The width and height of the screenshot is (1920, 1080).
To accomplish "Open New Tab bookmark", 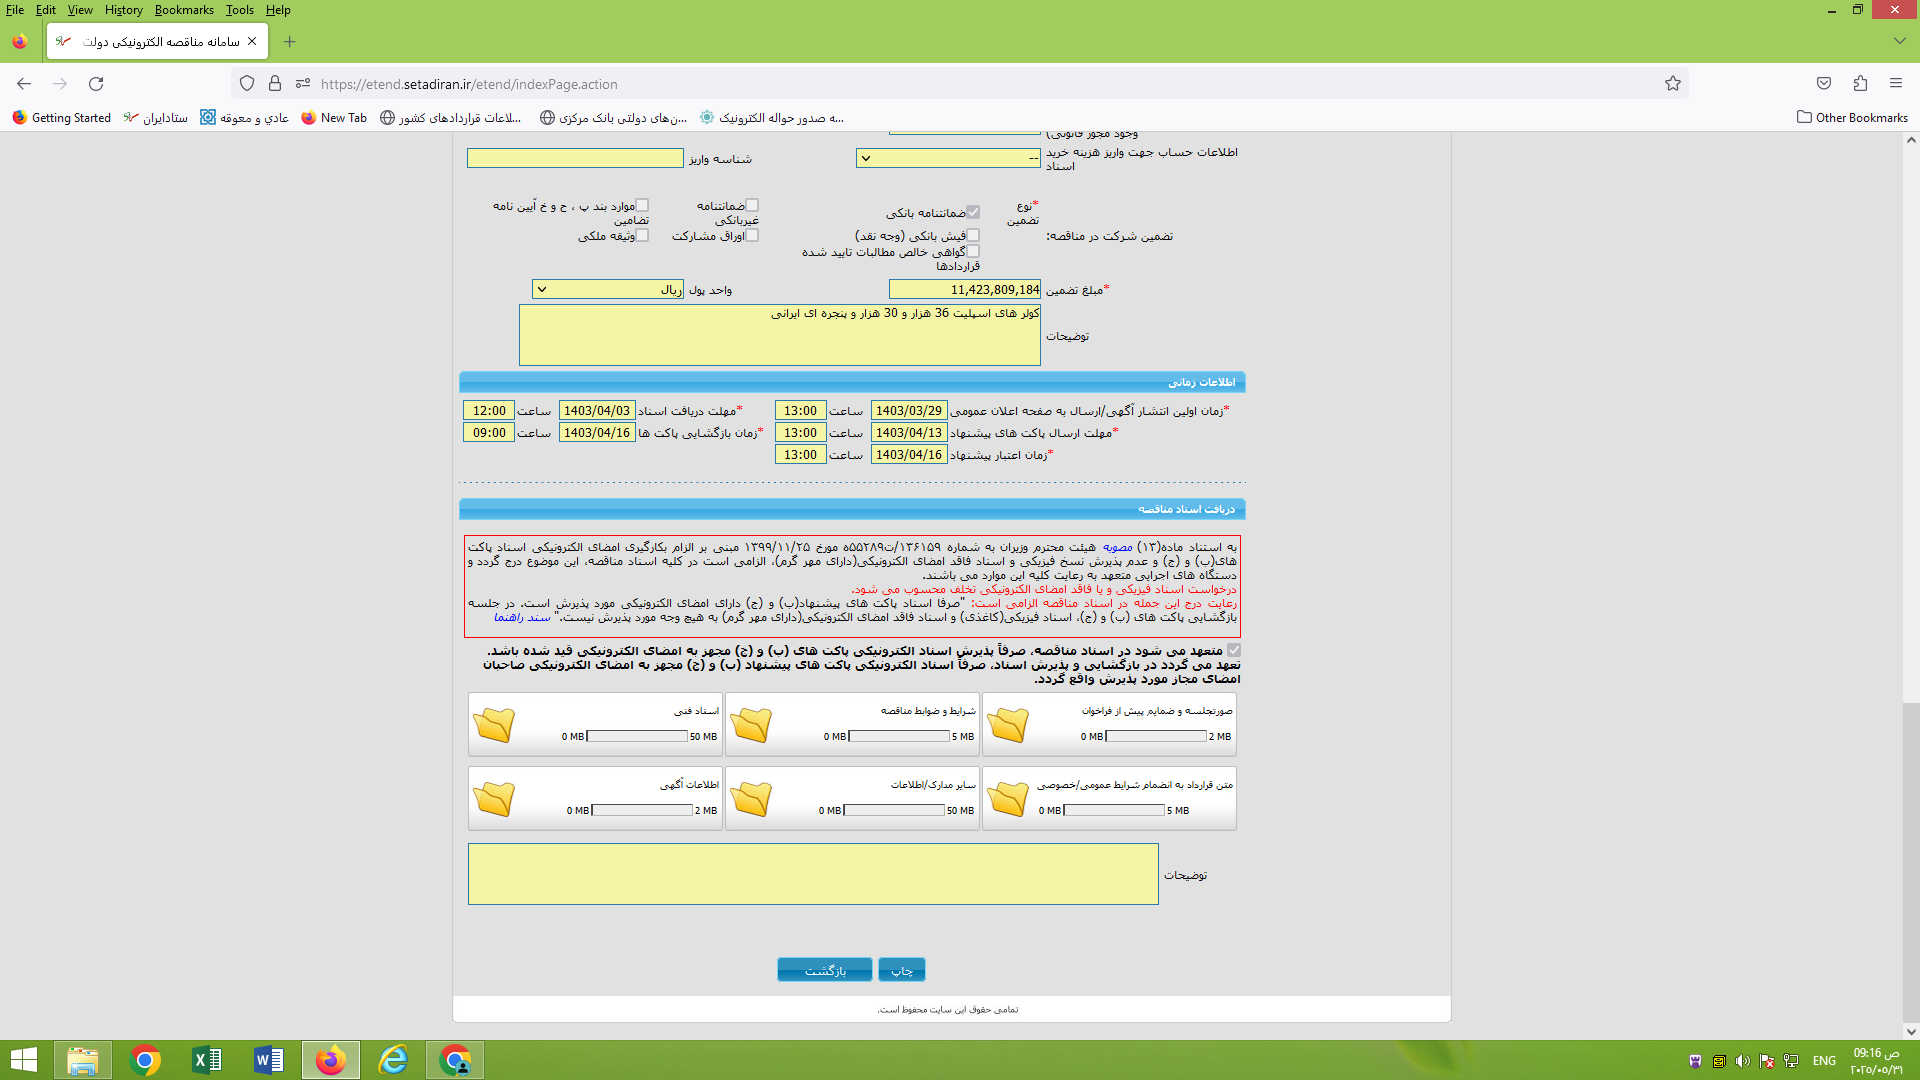I will [x=334, y=118].
